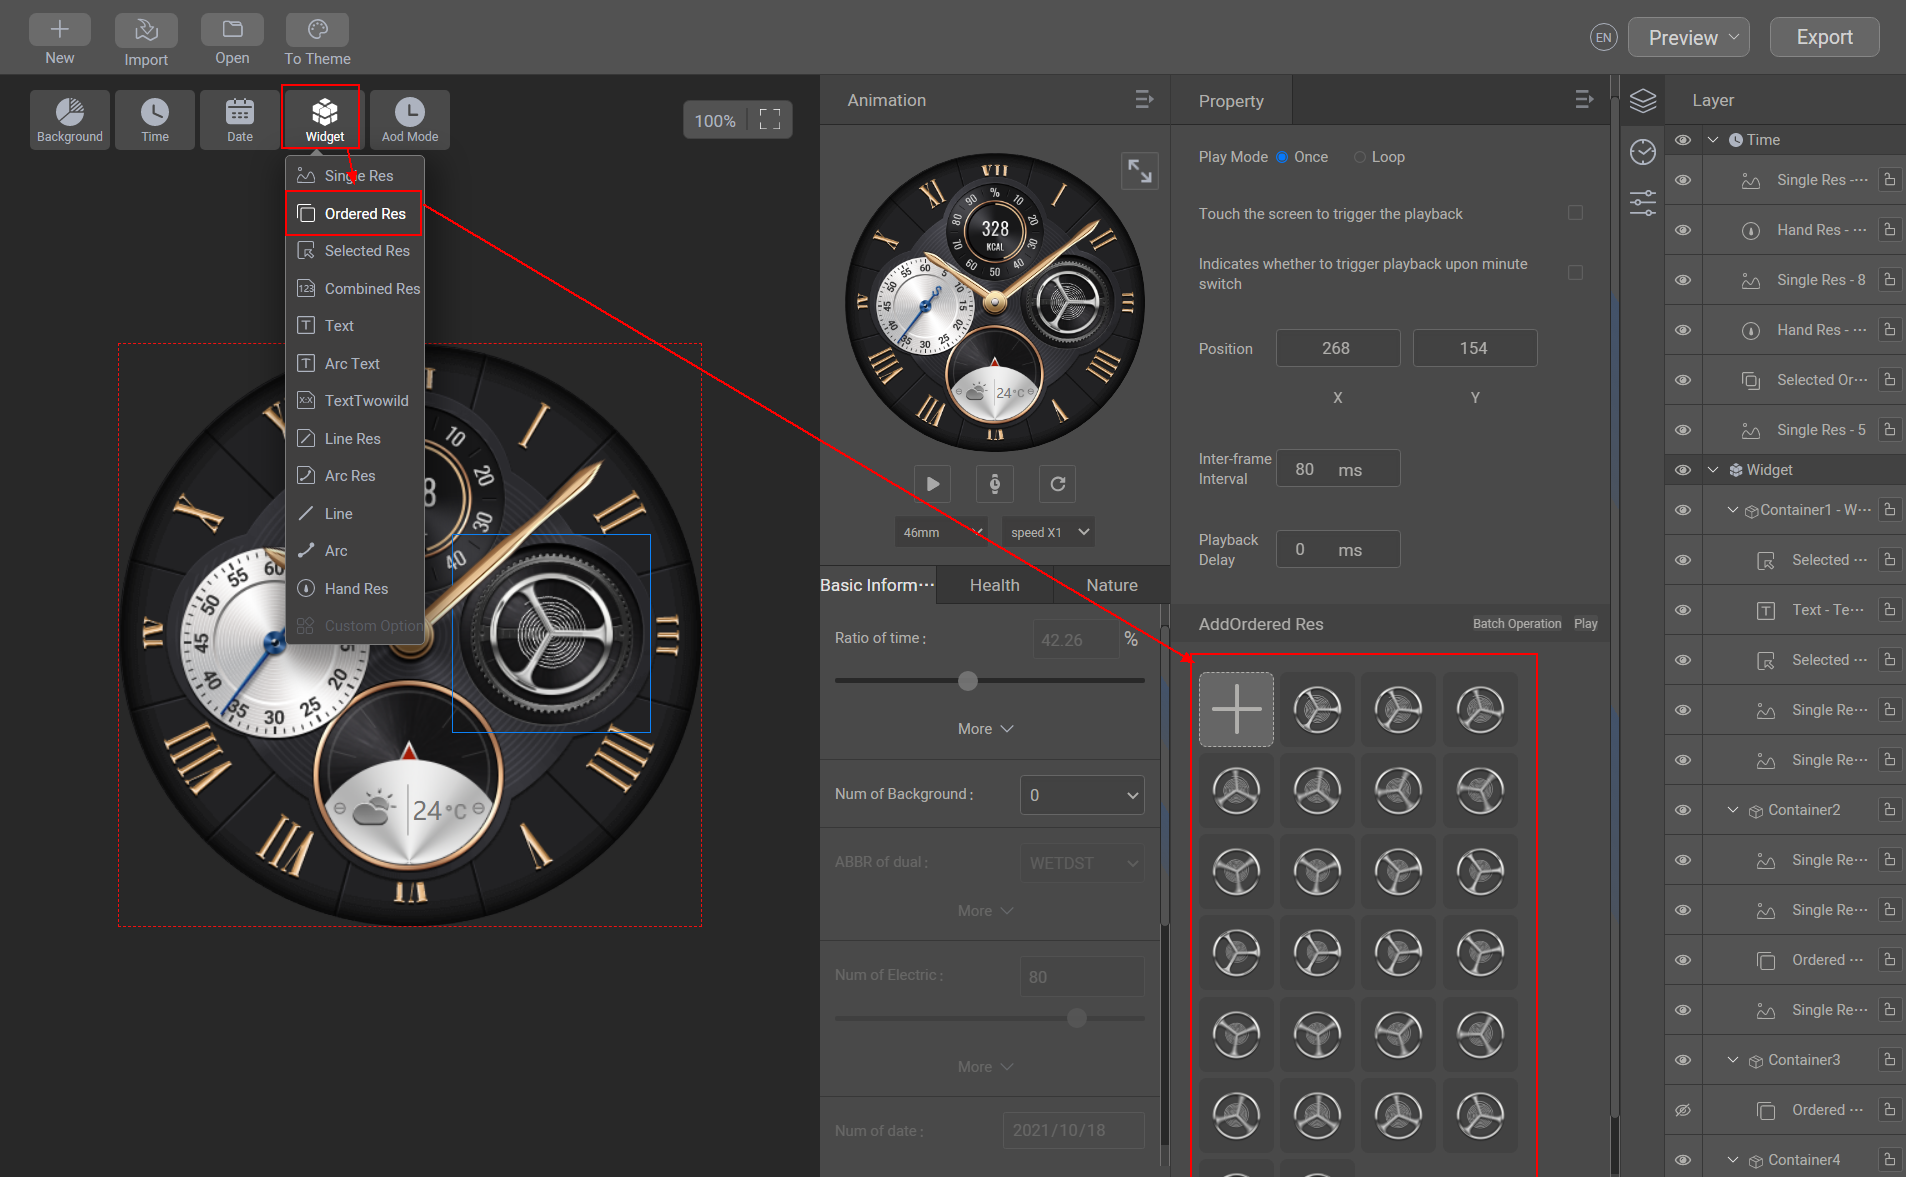This screenshot has width=1906, height=1177.
Task: Open Num of Background dropdown
Action: pyautogui.click(x=1082, y=795)
